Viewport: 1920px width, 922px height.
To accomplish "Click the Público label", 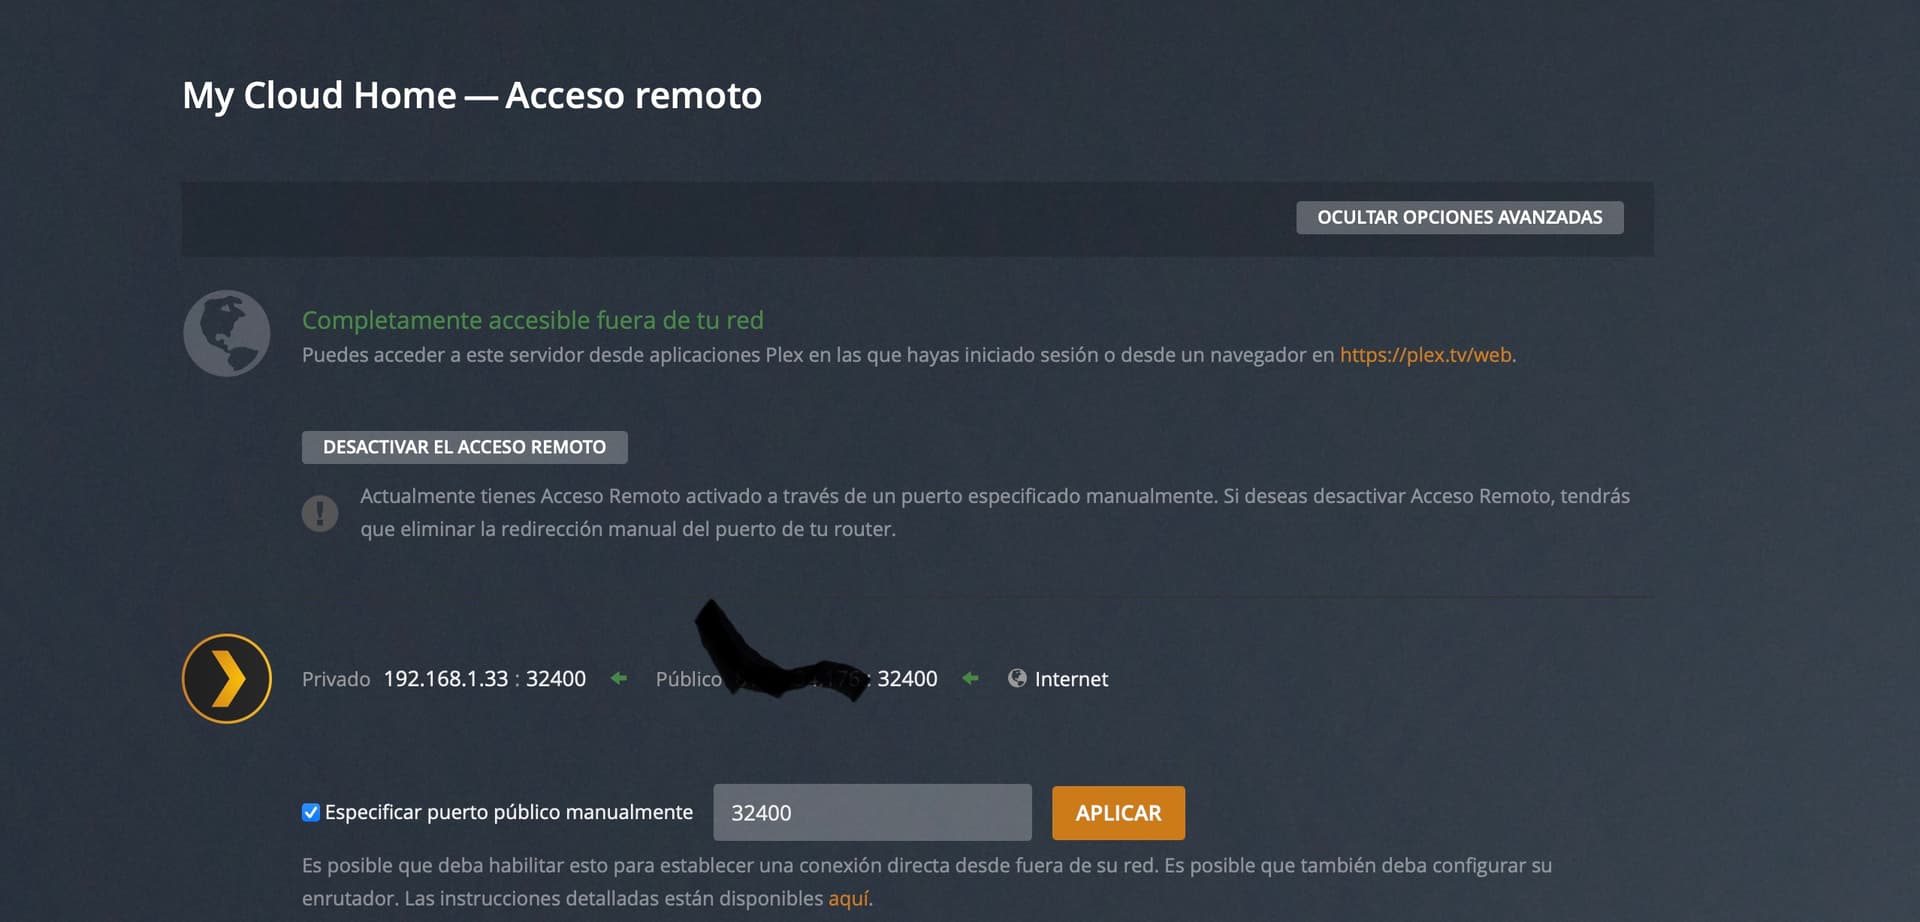I will (688, 679).
